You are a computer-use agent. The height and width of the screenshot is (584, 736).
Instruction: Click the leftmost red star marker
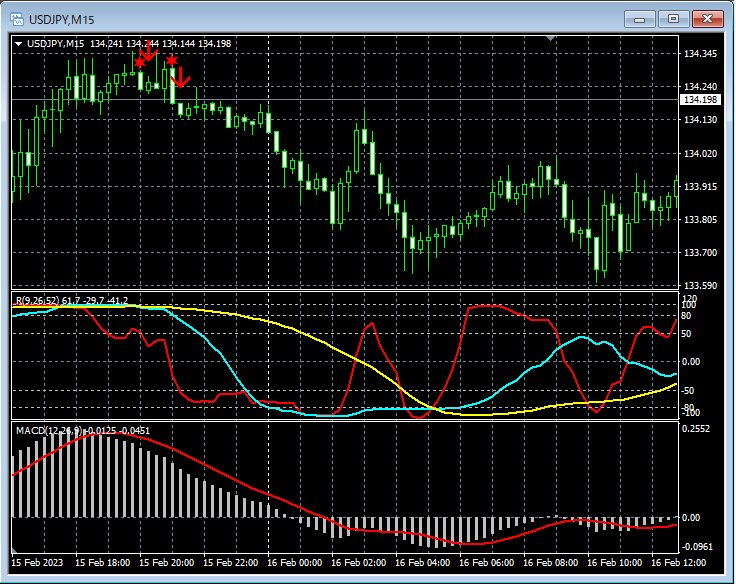click(x=139, y=63)
